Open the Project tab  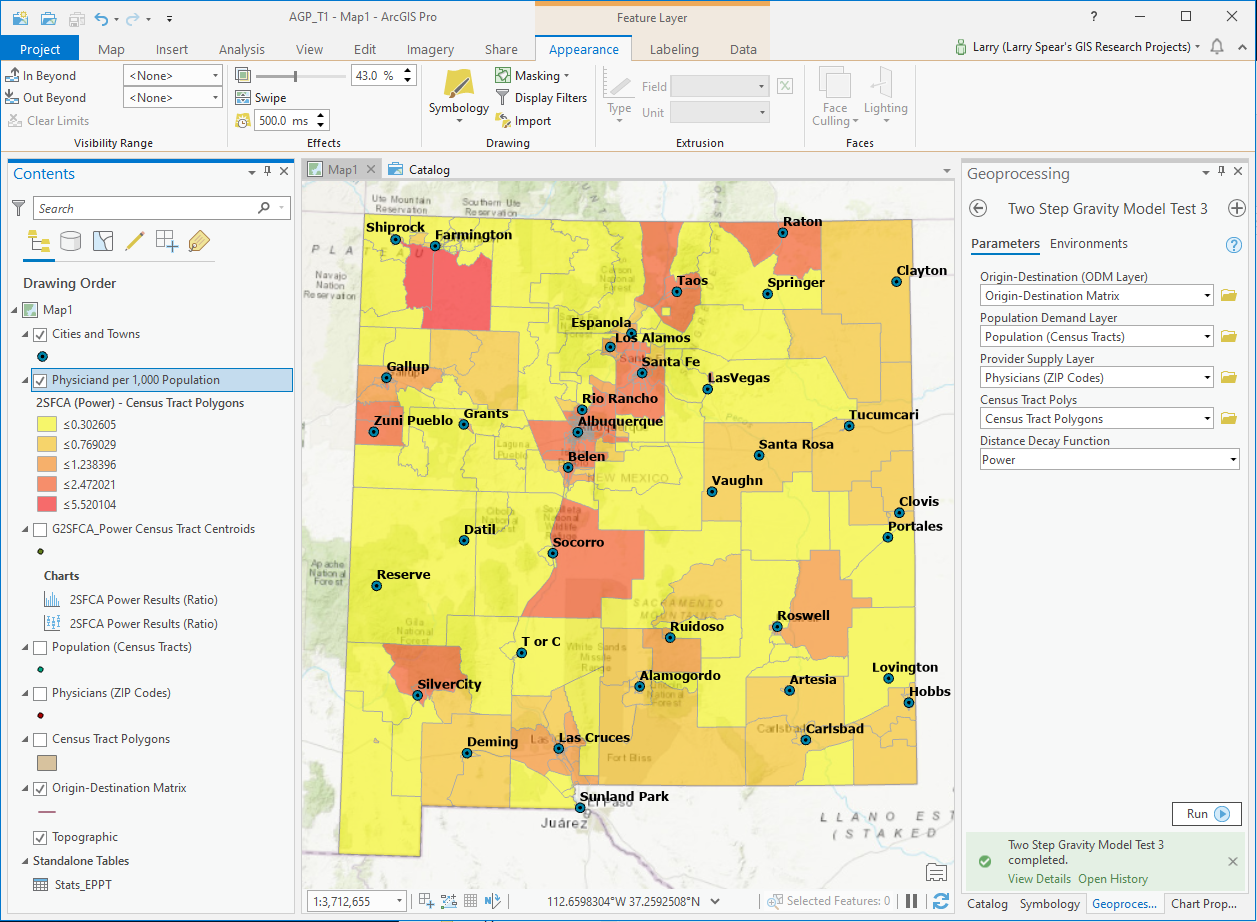[40, 49]
